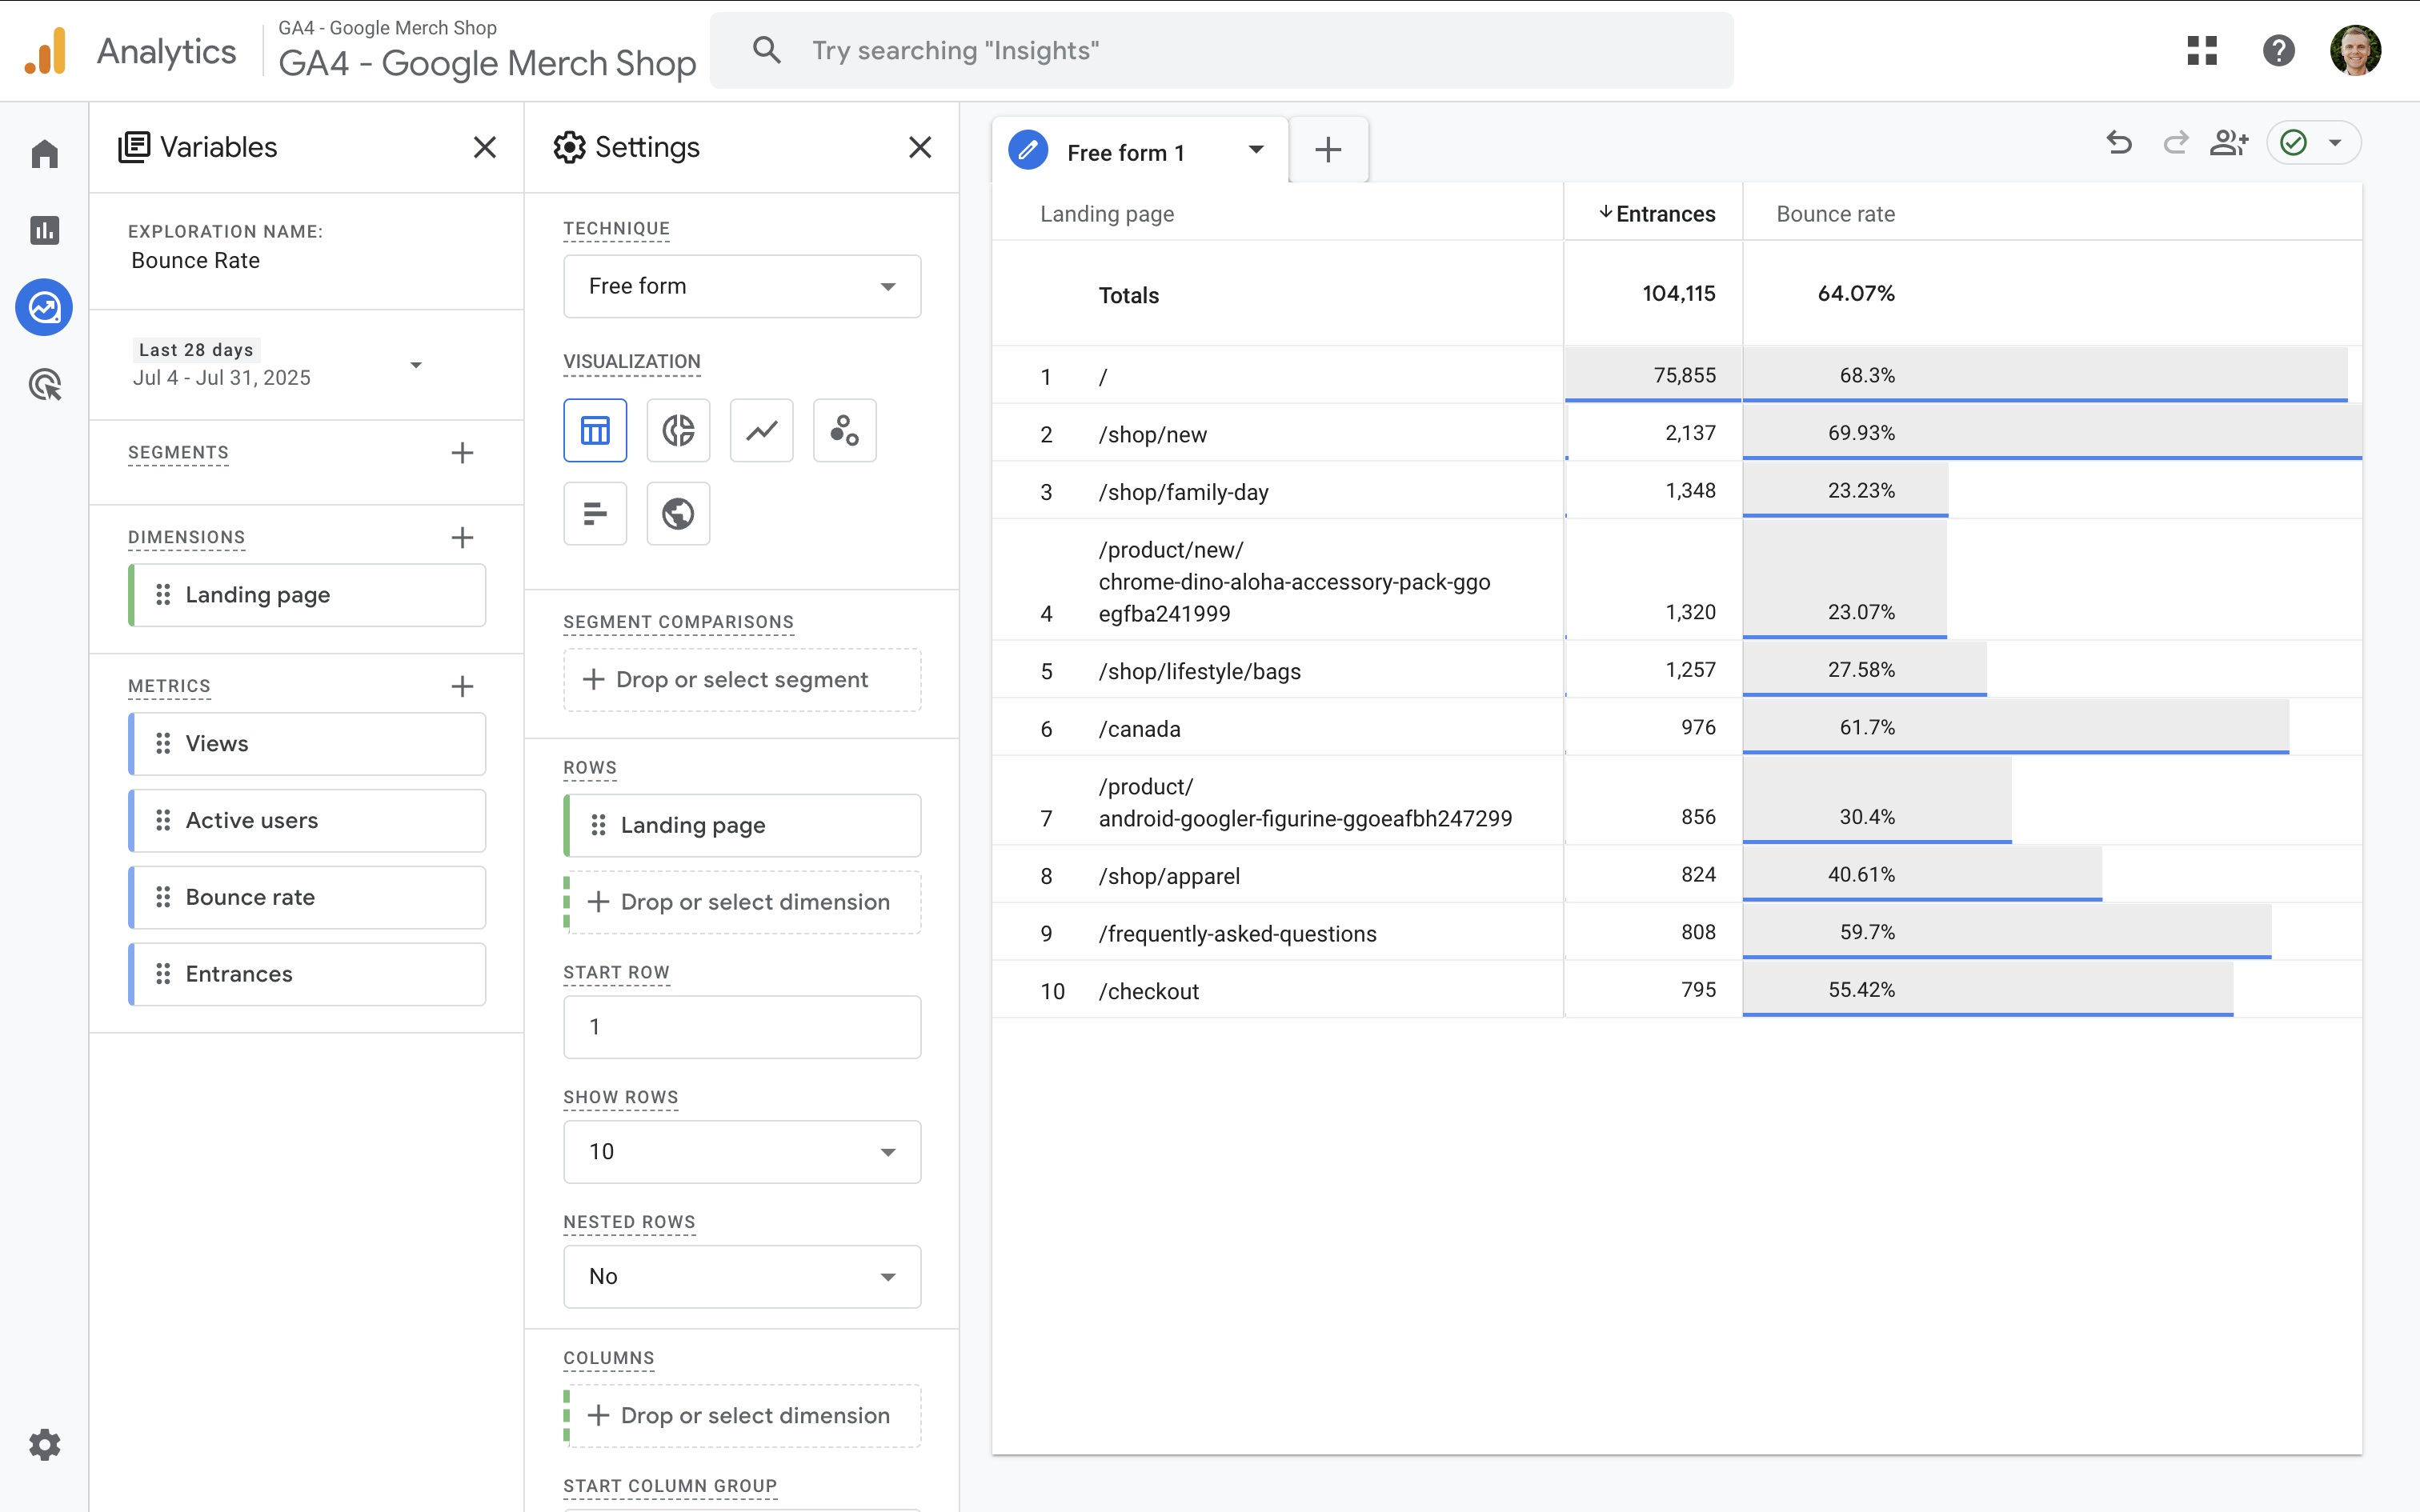Open the Home icon in left sidebar
Image resolution: width=2420 pixels, height=1512 pixels.
tap(45, 154)
